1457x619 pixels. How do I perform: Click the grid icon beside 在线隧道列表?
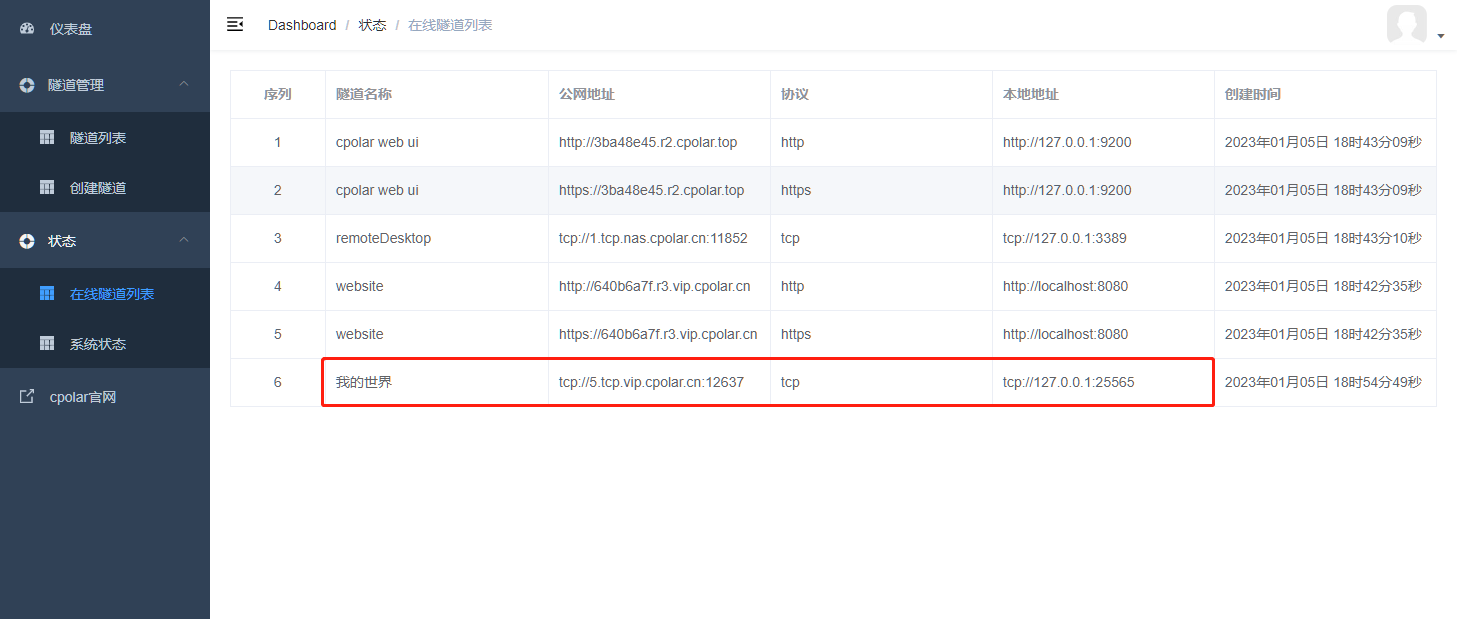pyautogui.click(x=47, y=294)
